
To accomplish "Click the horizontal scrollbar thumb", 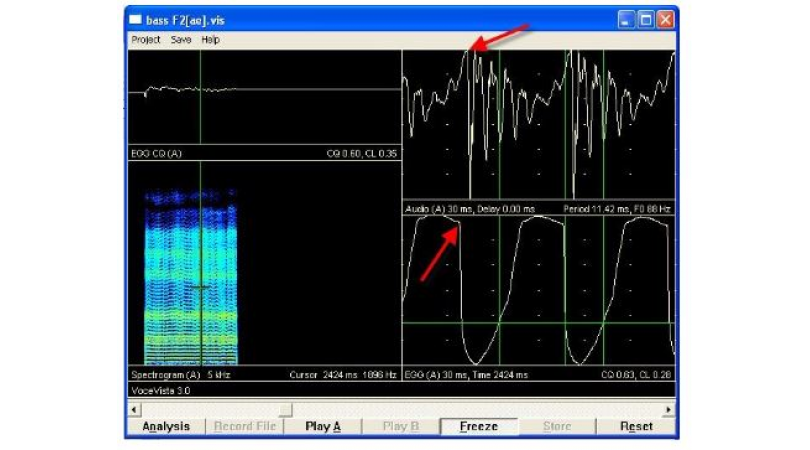I will pos(285,409).
